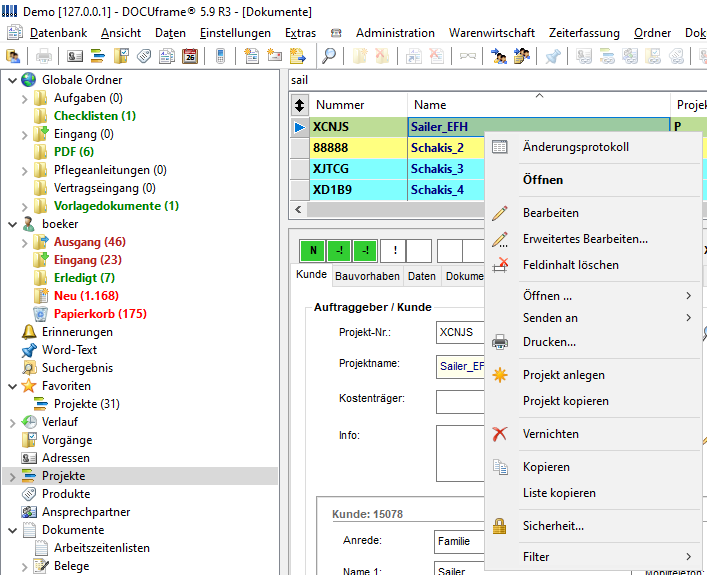Screen dimensions: 707x575
Task: Select Bearbeiten in the context menu
Action: coord(593,213)
